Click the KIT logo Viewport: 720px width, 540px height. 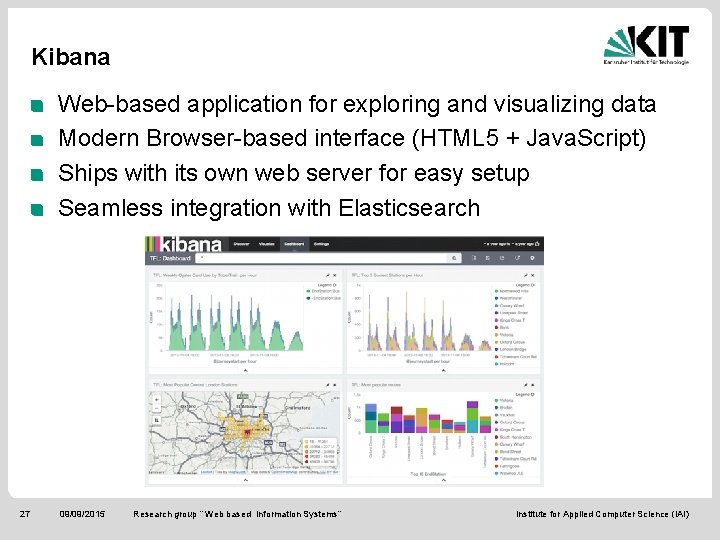click(x=647, y=45)
